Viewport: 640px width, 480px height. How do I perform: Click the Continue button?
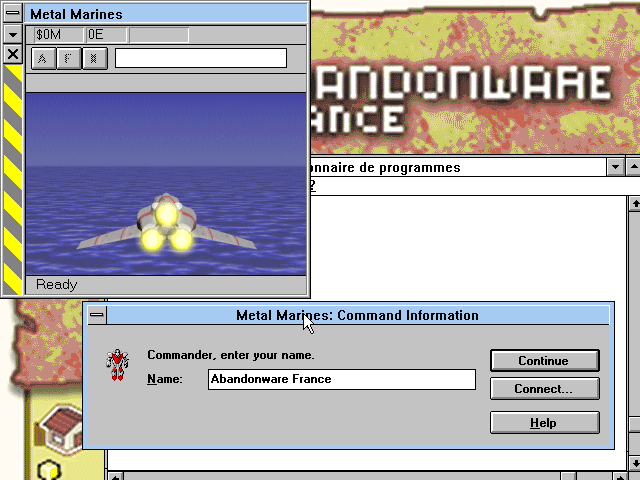(x=544, y=360)
